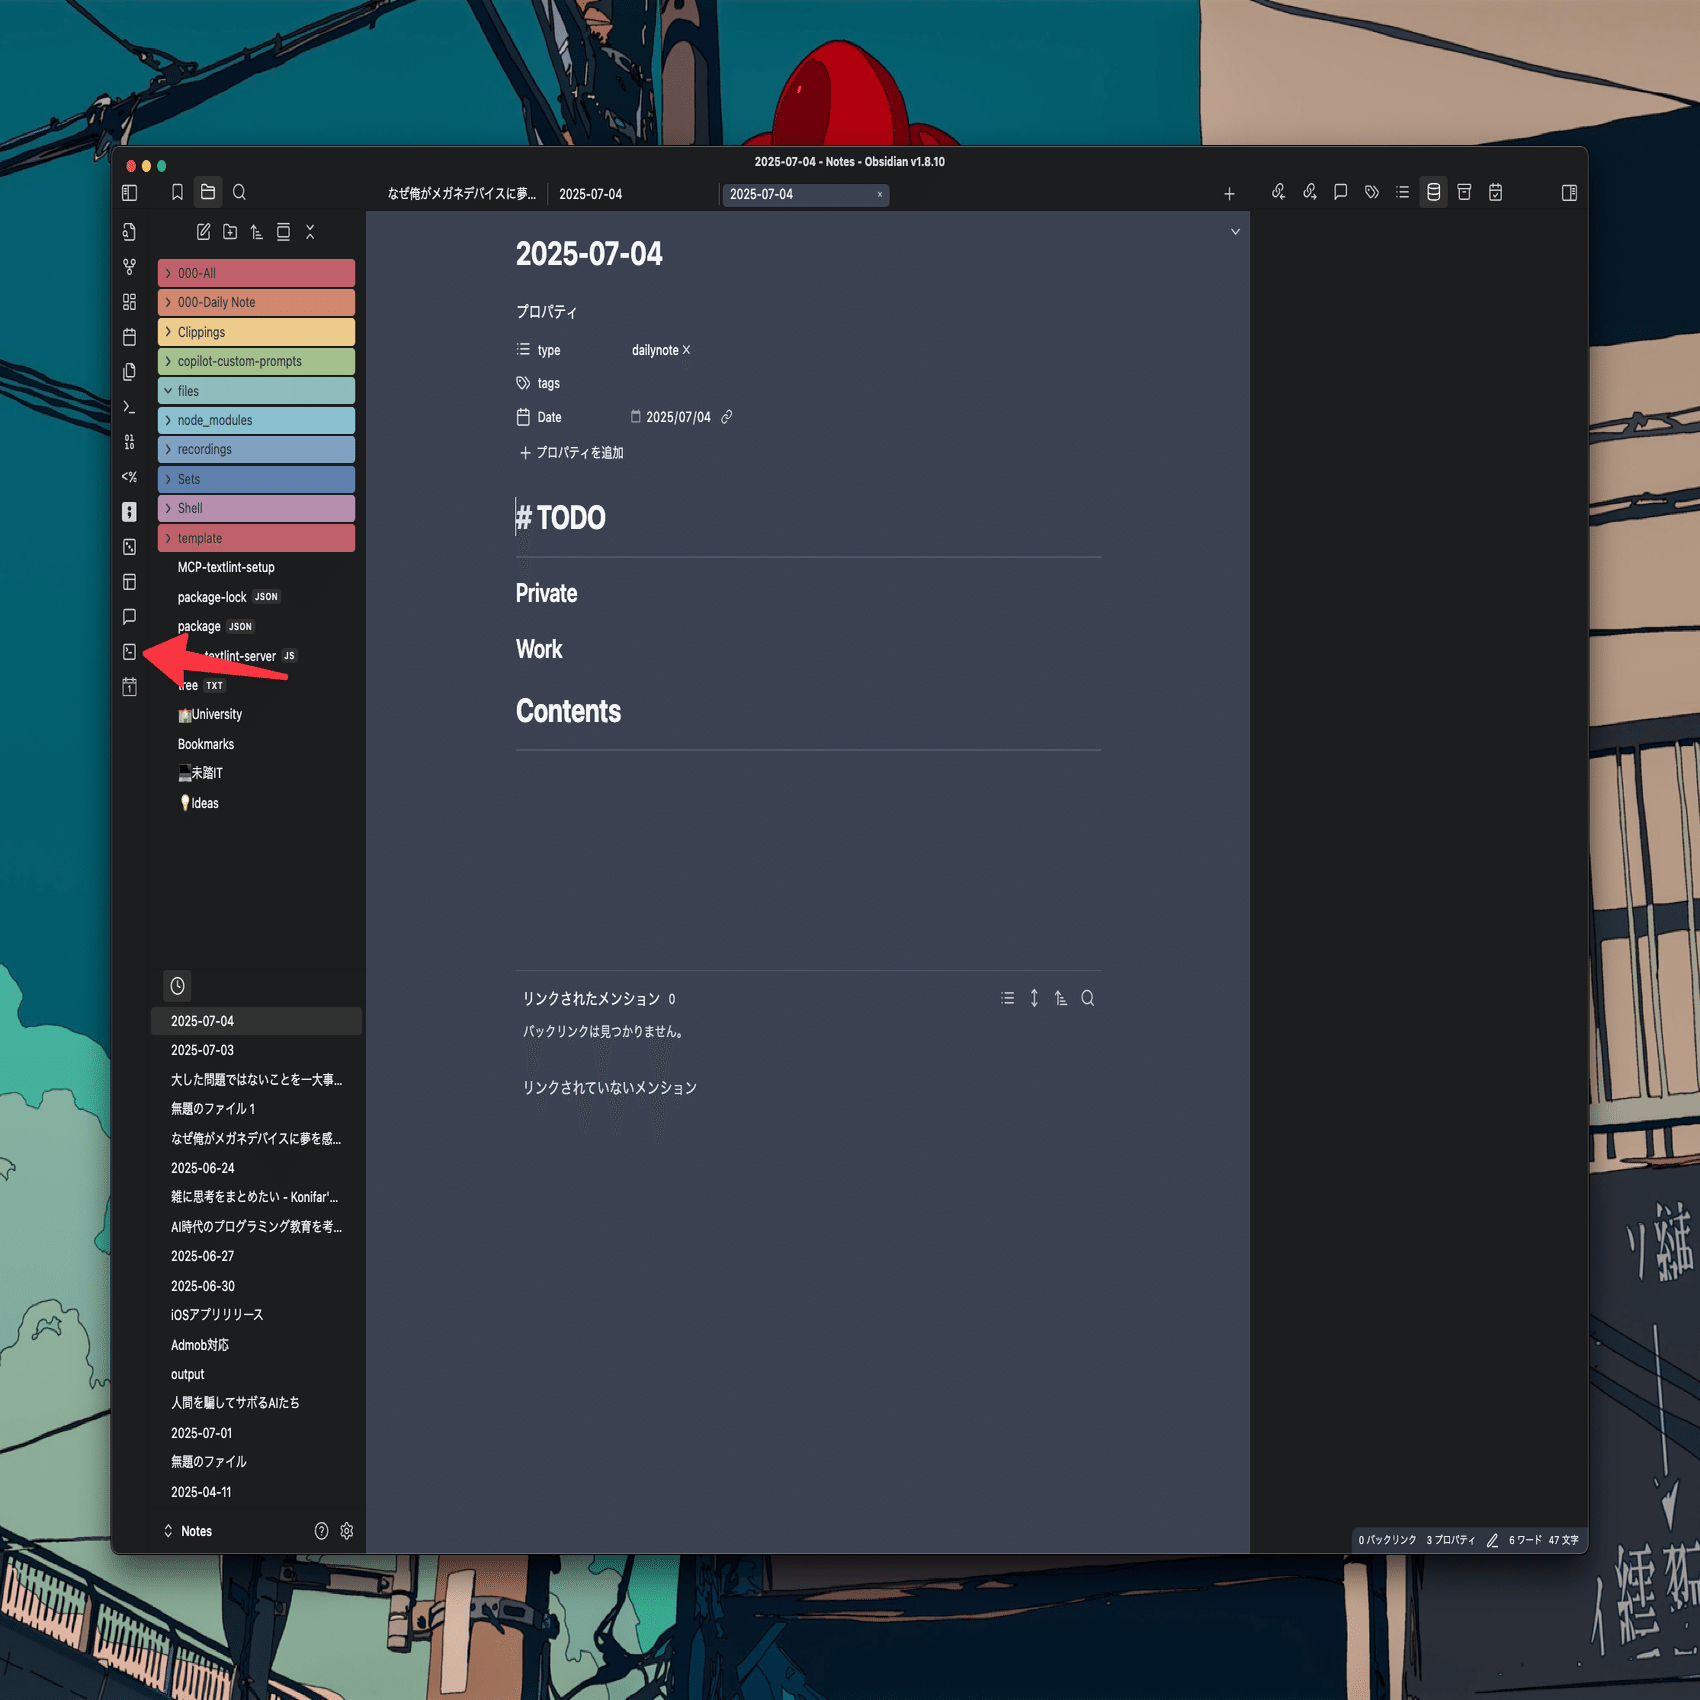
Task: Click auto-reveal current file icon
Action: 283,232
